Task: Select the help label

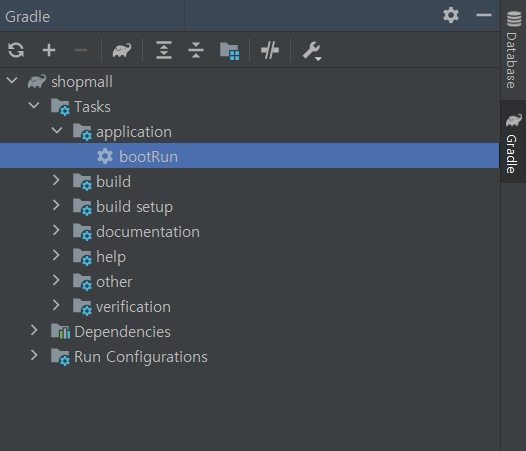Action: pyautogui.click(x=111, y=257)
